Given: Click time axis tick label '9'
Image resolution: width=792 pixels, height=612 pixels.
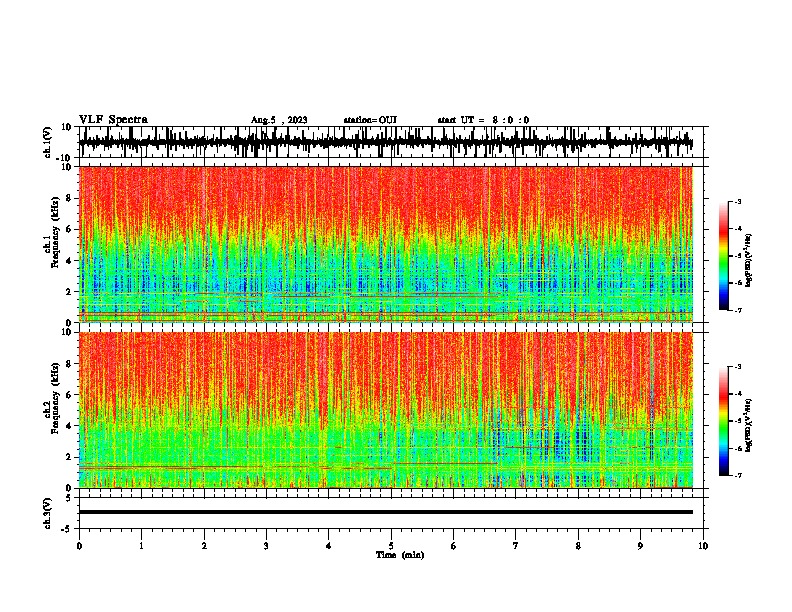Looking at the screenshot, I should point(640,546).
